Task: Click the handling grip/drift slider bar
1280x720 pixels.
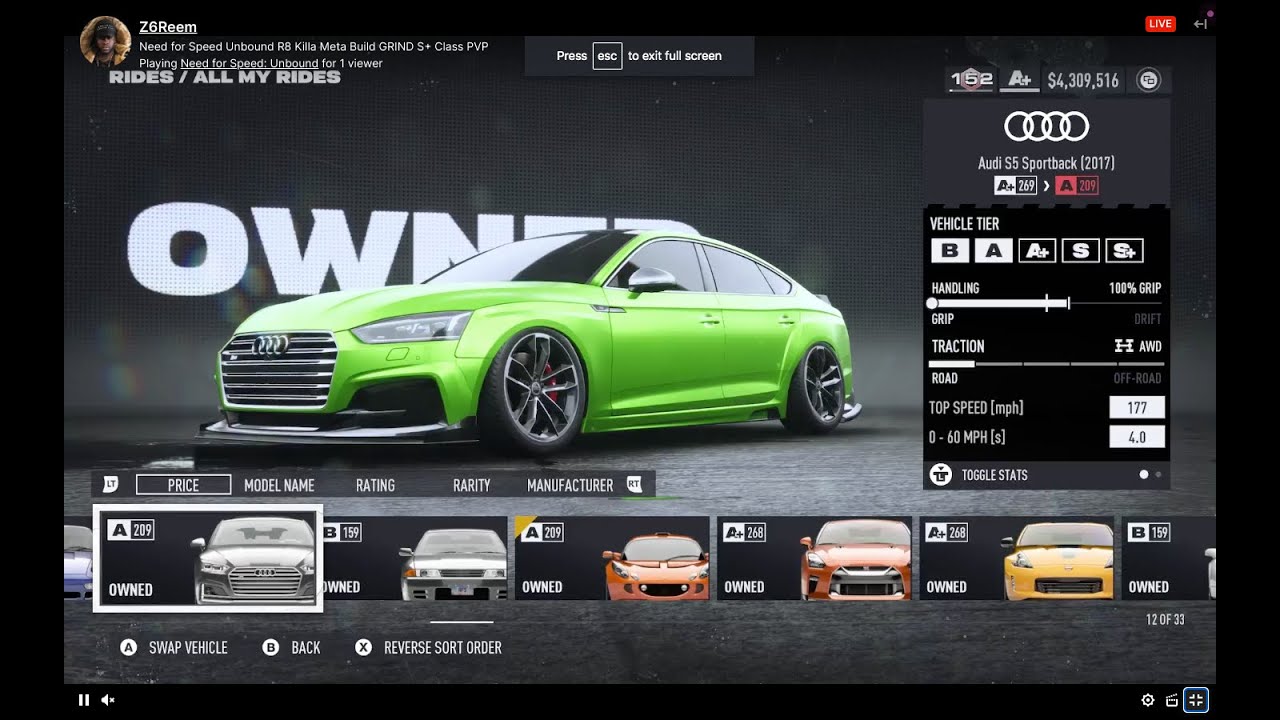Action: coord(1046,303)
